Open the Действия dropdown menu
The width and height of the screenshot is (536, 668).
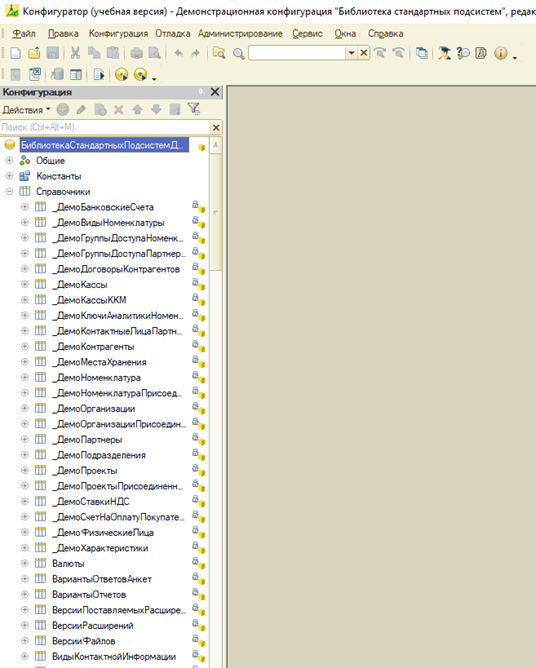[x=26, y=110]
